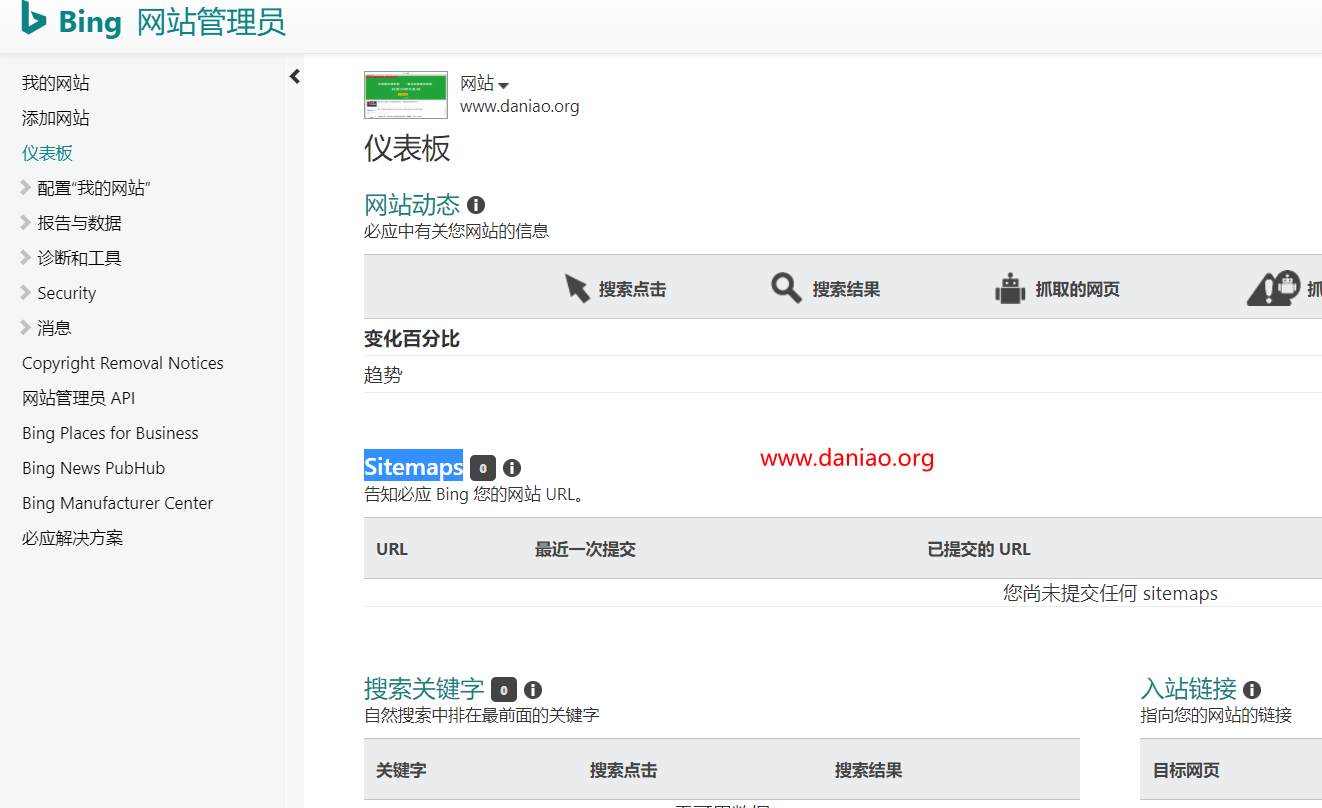Screen dimensions: 1322x808
Task: Click the robot icon for 抓取的网页
Action: tap(1010, 288)
